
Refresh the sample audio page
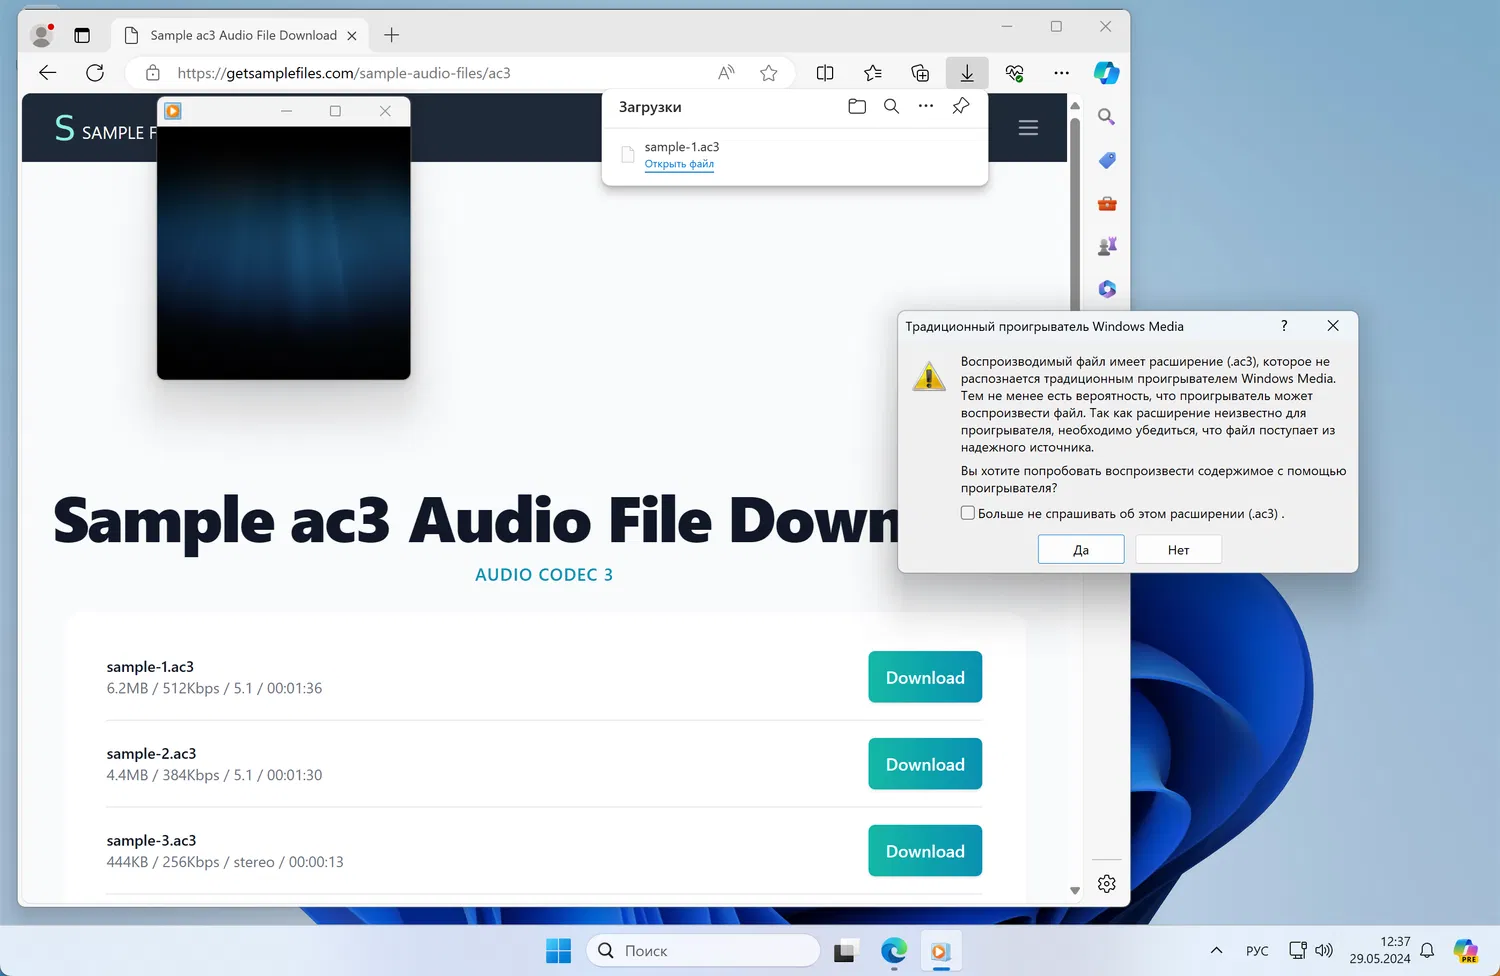click(x=95, y=73)
